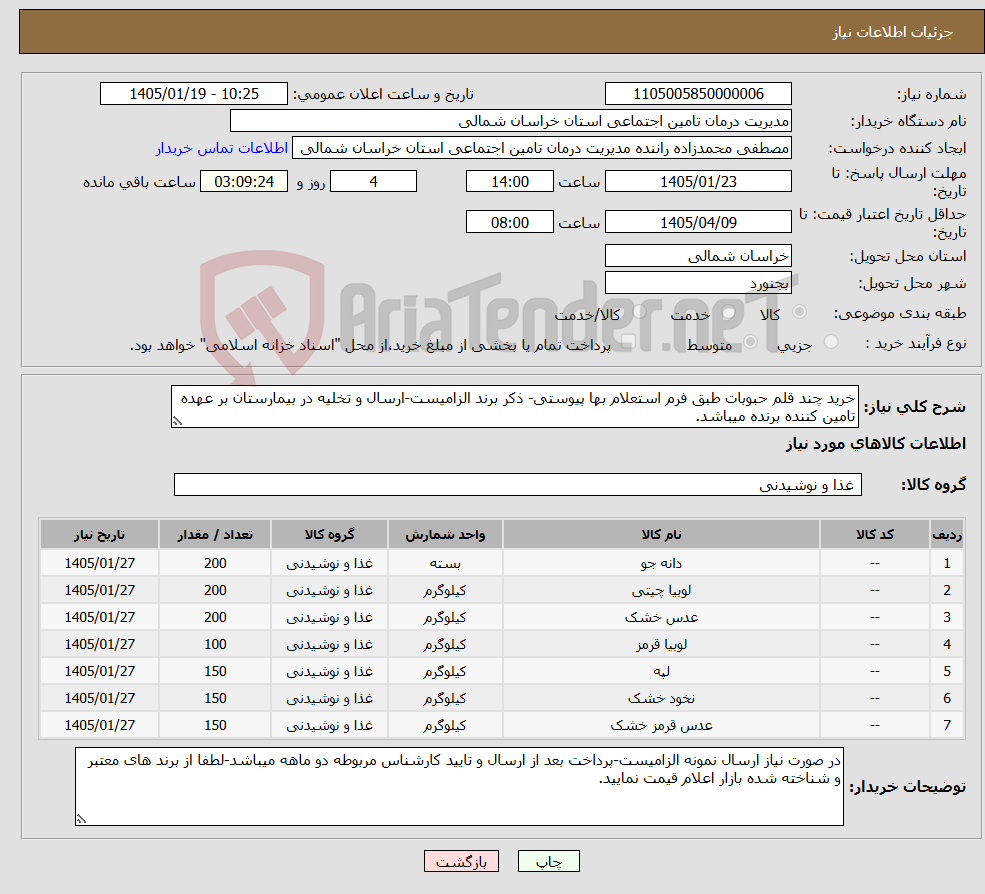Viewport: 985px width, 894px height.
Task: Click quantity 200 in the عدس خشک row
Action: (x=215, y=618)
